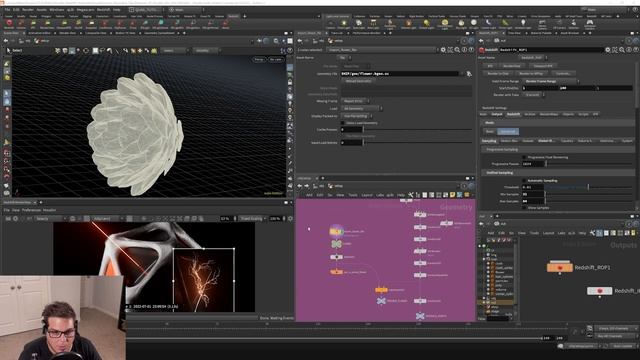Click gear icon in file node parameter panel
This screenshot has width=640, height=360.
443,50
